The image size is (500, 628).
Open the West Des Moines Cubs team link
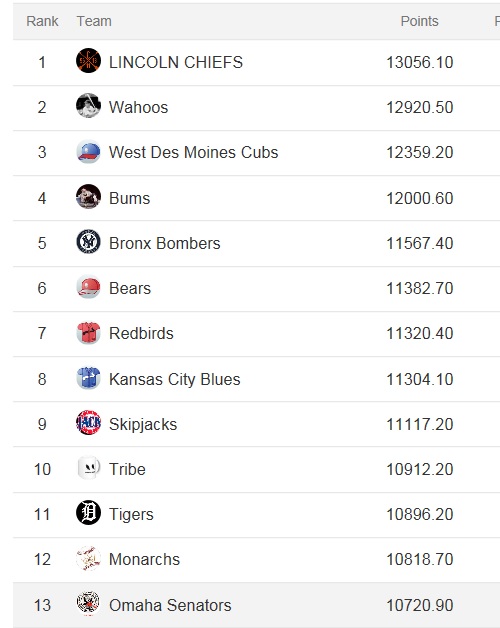[194, 153]
